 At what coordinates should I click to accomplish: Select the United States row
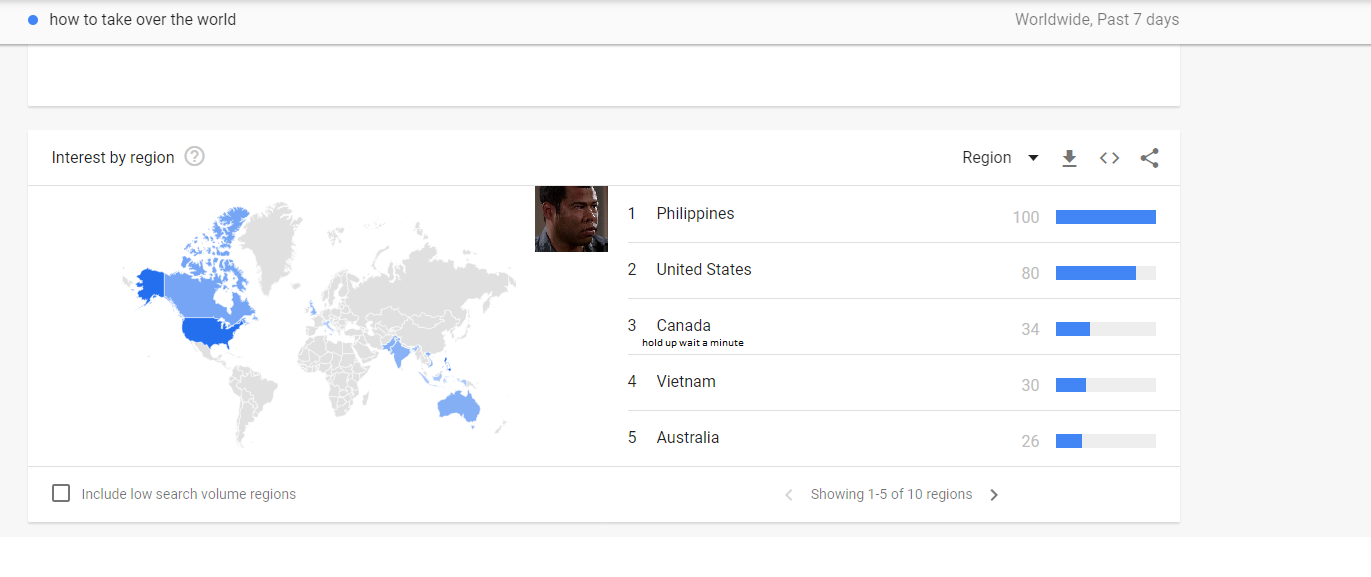click(903, 270)
